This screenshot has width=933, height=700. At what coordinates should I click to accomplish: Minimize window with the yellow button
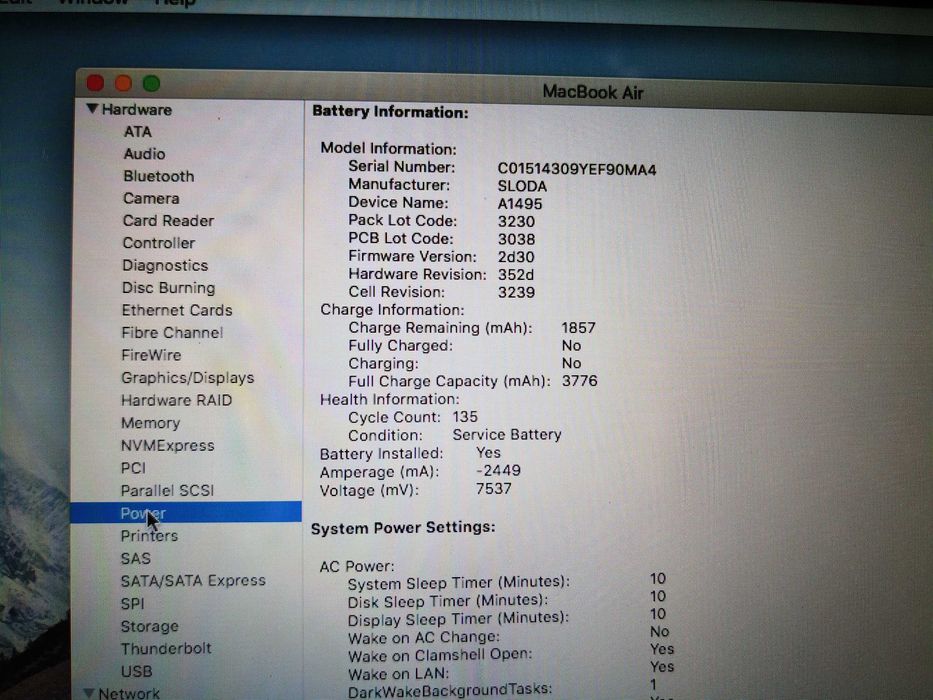pos(123,83)
